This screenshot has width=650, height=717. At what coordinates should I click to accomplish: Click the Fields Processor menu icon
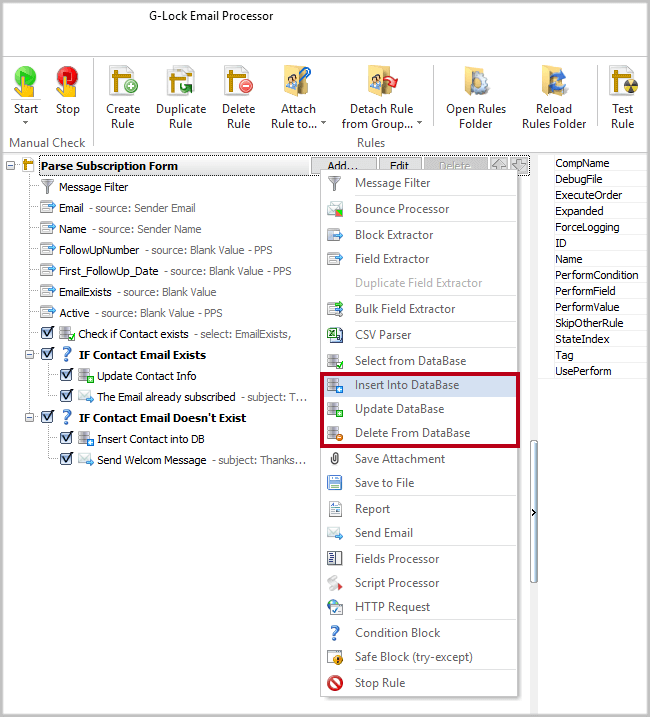(335, 558)
